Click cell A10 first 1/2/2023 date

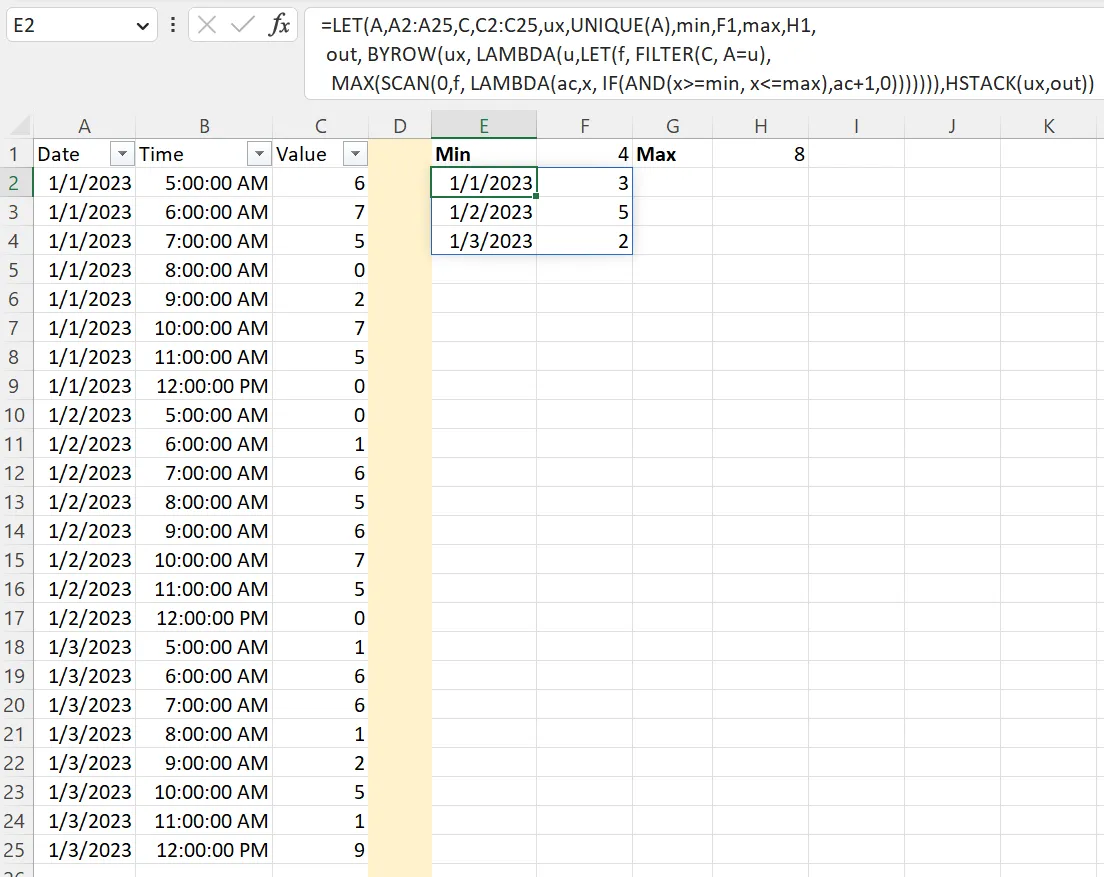[84, 415]
